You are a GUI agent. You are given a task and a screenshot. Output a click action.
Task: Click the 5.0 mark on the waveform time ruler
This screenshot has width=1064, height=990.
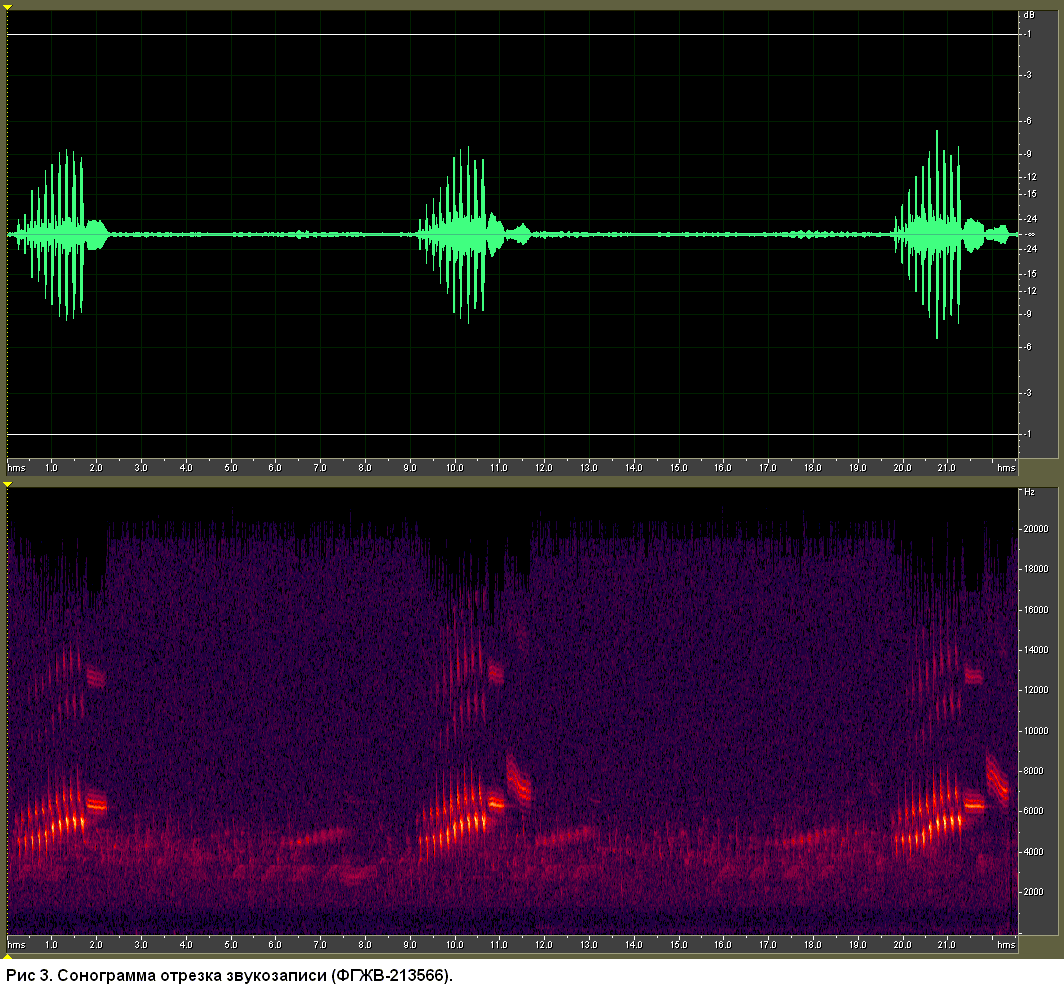click(x=231, y=468)
